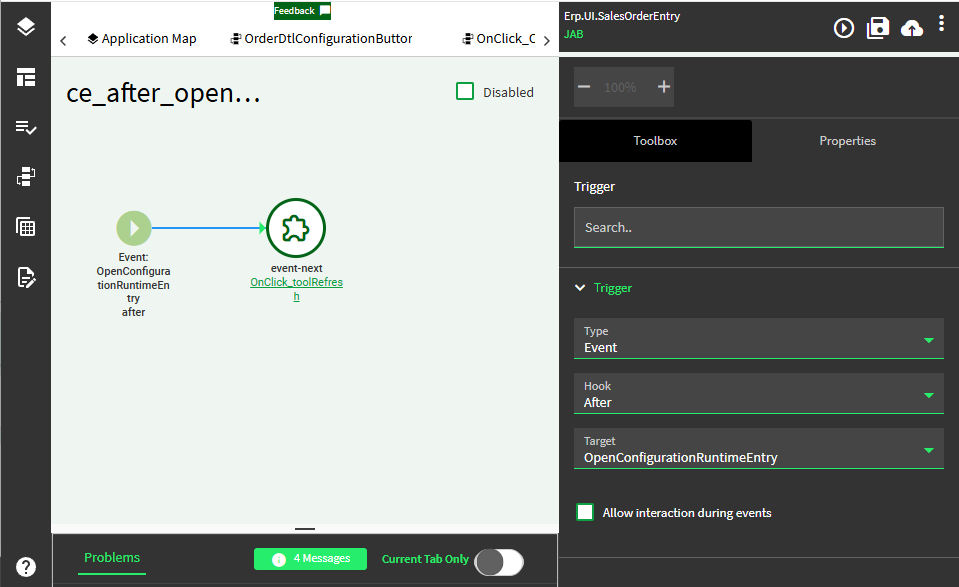Click the Feedback button at the top
This screenshot has height=587, width=959.
[302, 11]
